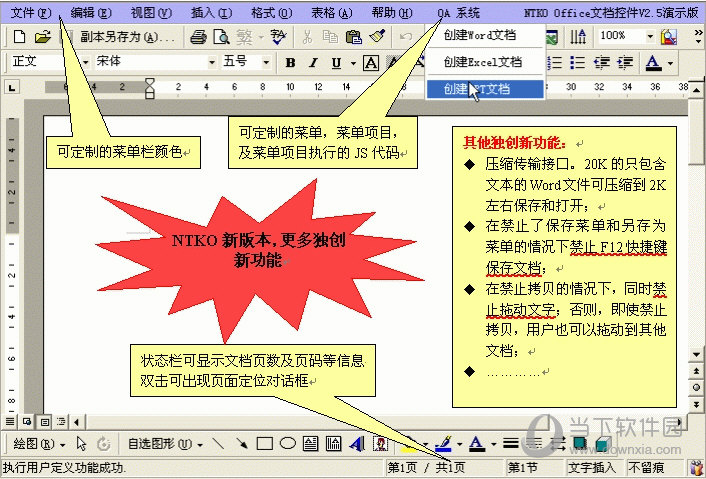Open the 表格(A) menu
The height and width of the screenshot is (479, 706).
click(x=332, y=13)
